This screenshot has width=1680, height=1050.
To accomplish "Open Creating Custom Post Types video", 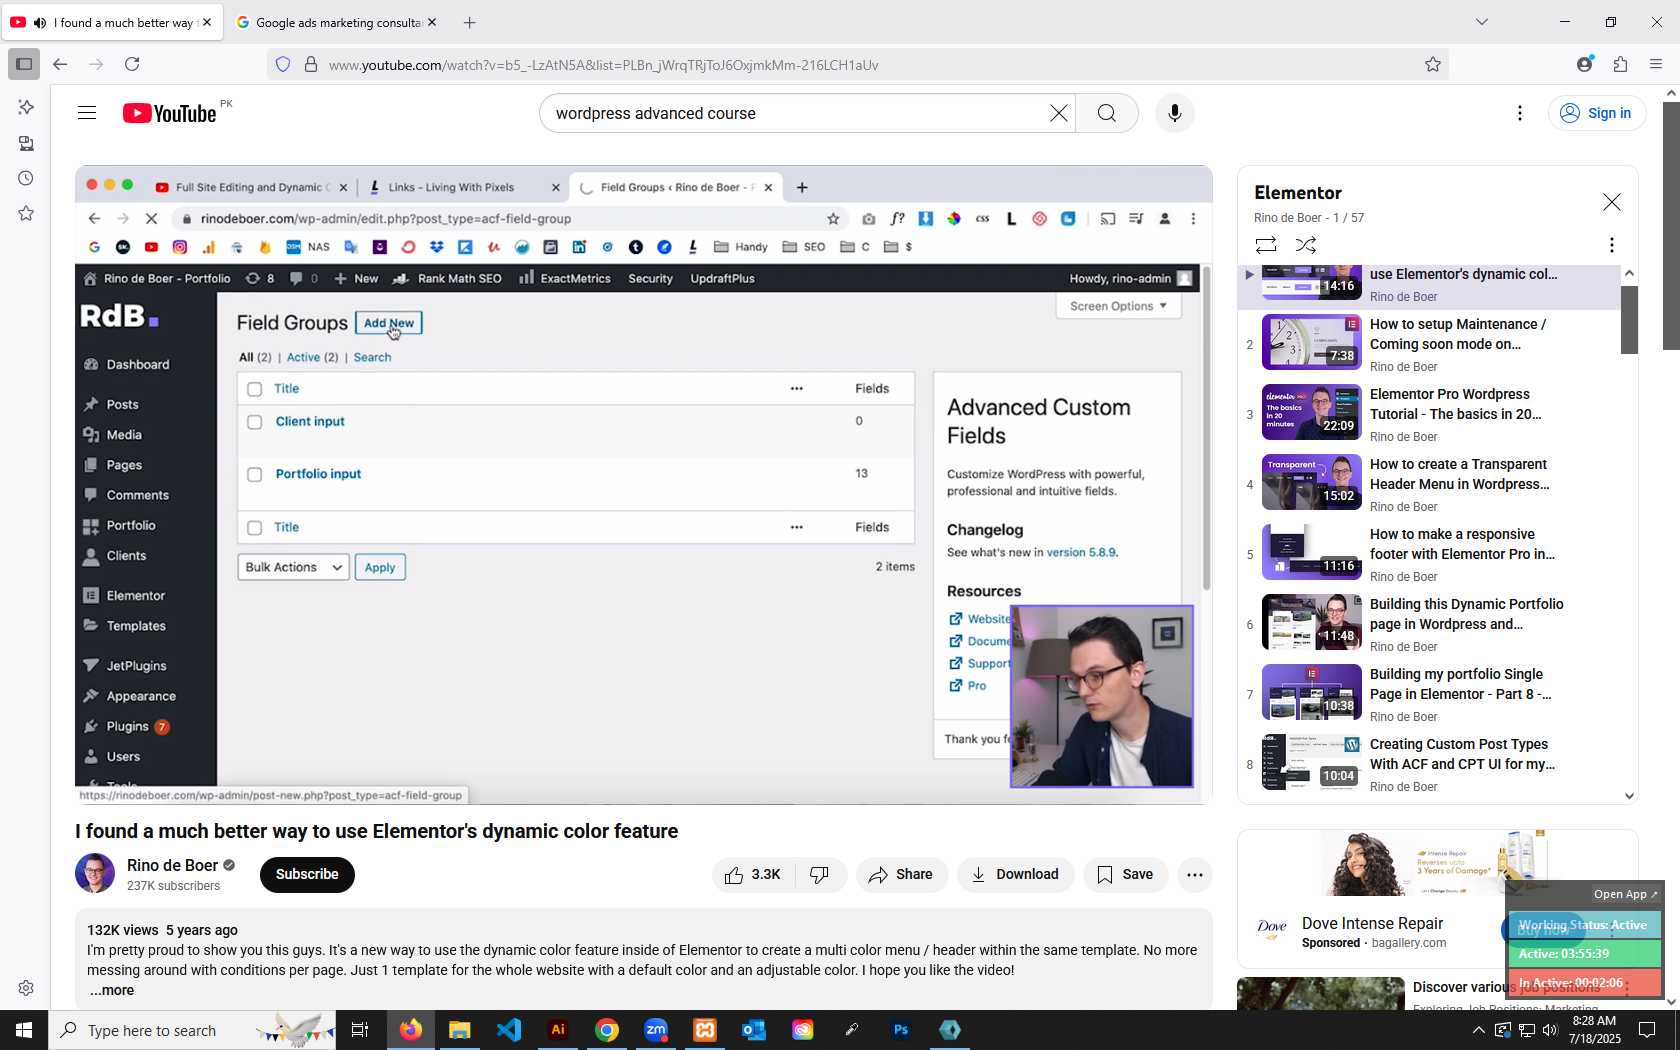I will point(1463,754).
